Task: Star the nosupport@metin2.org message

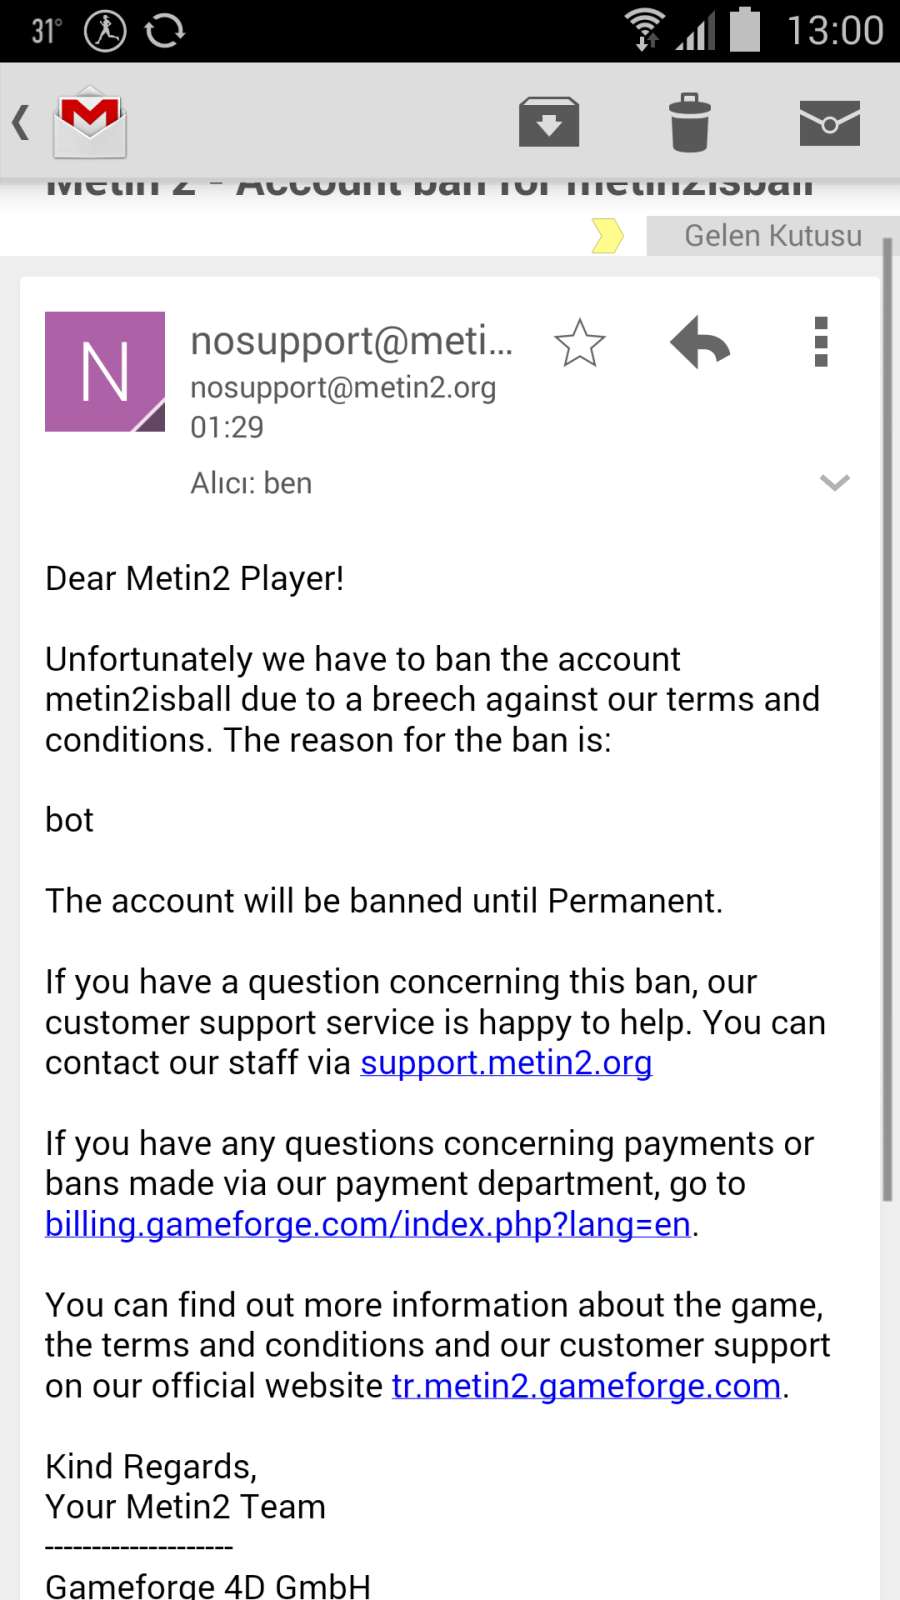Action: (580, 343)
